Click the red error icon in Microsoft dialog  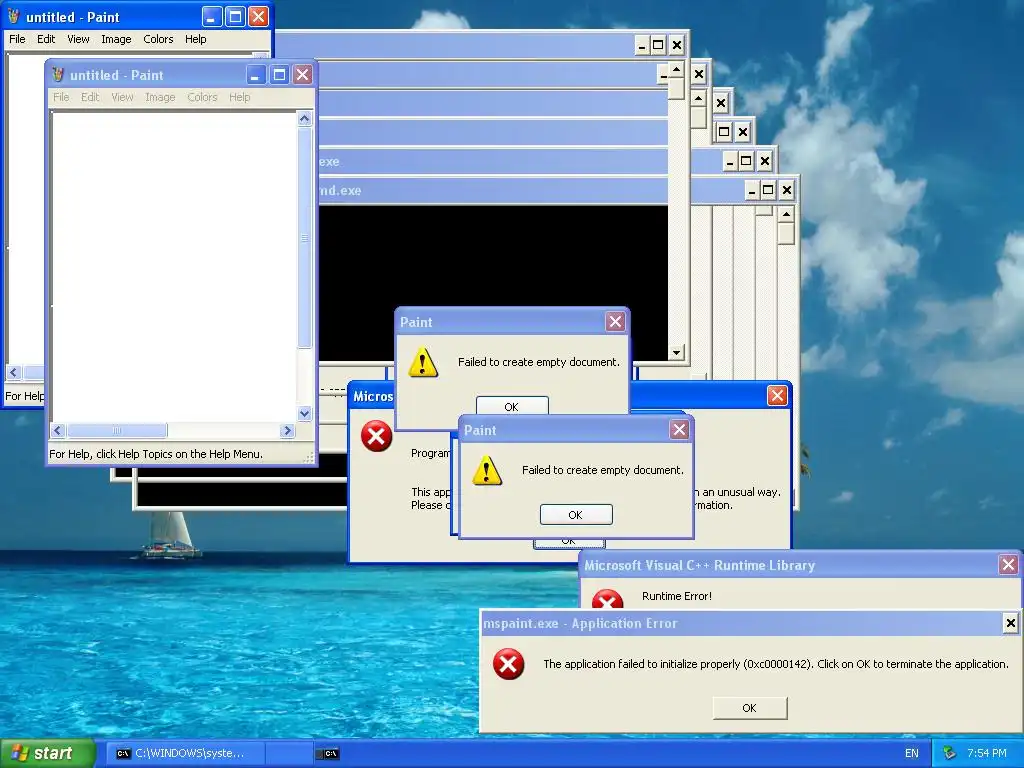click(x=377, y=436)
